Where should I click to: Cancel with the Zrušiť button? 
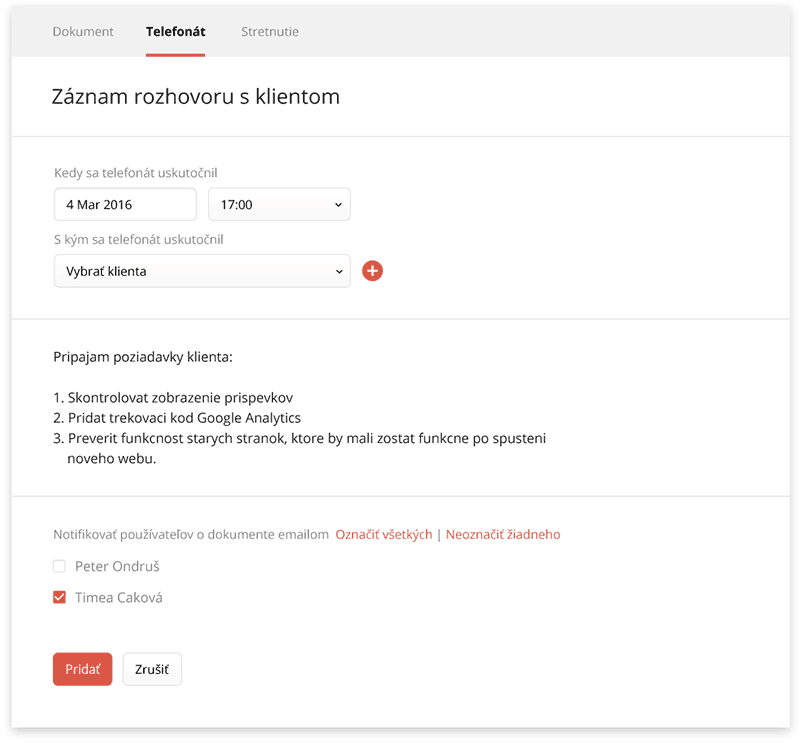[152, 669]
